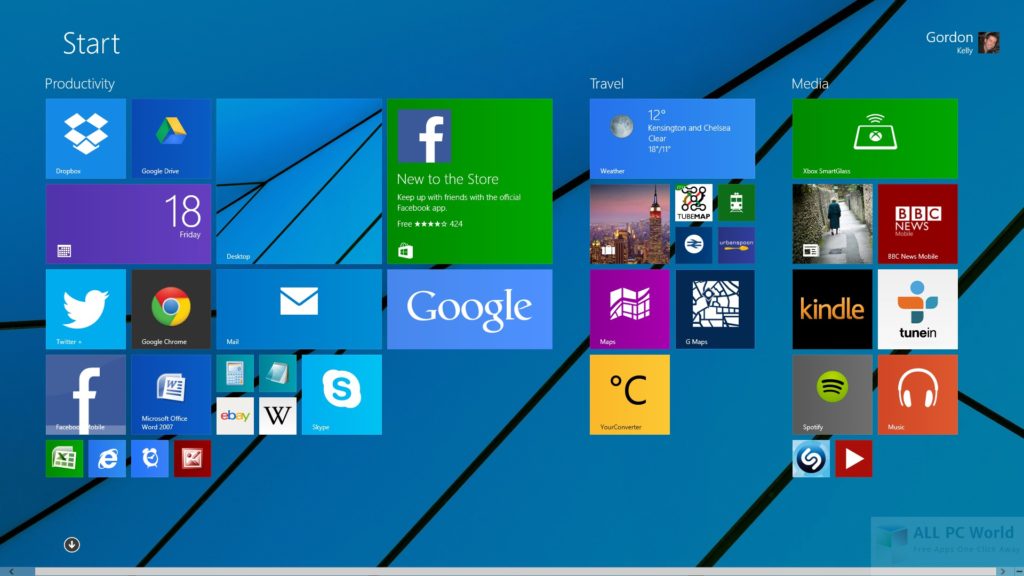
Task: Open the Mail tile
Action: (x=299, y=309)
